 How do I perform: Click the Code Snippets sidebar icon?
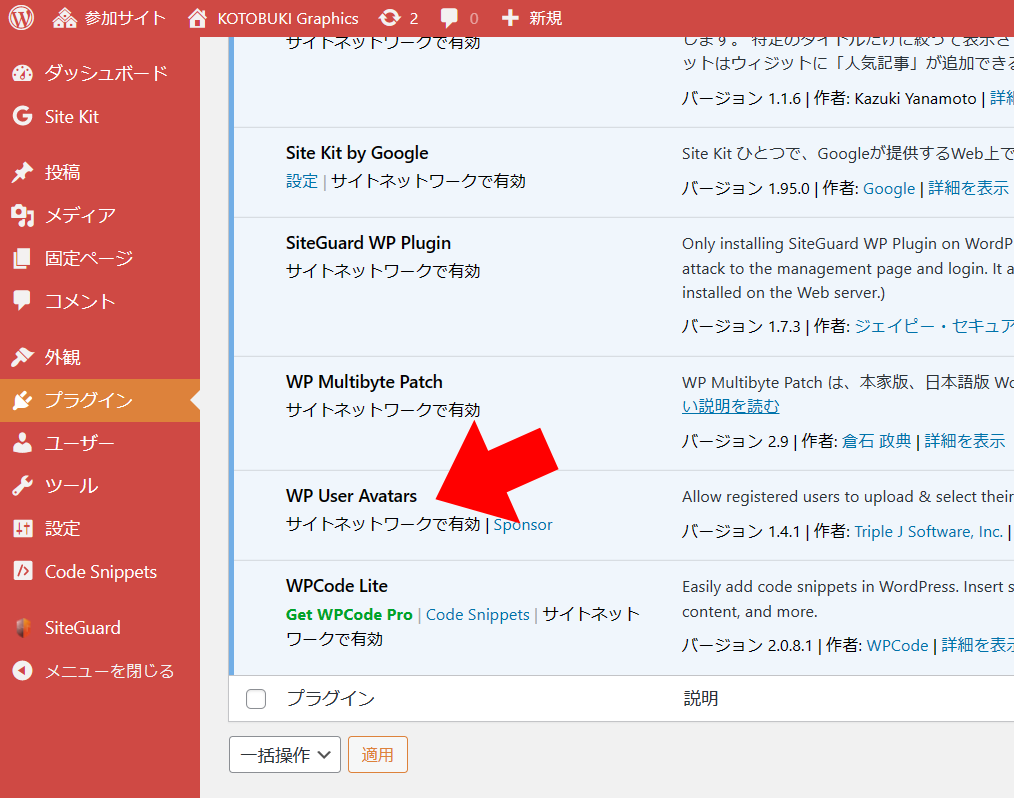pyautogui.click(x=22, y=572)
